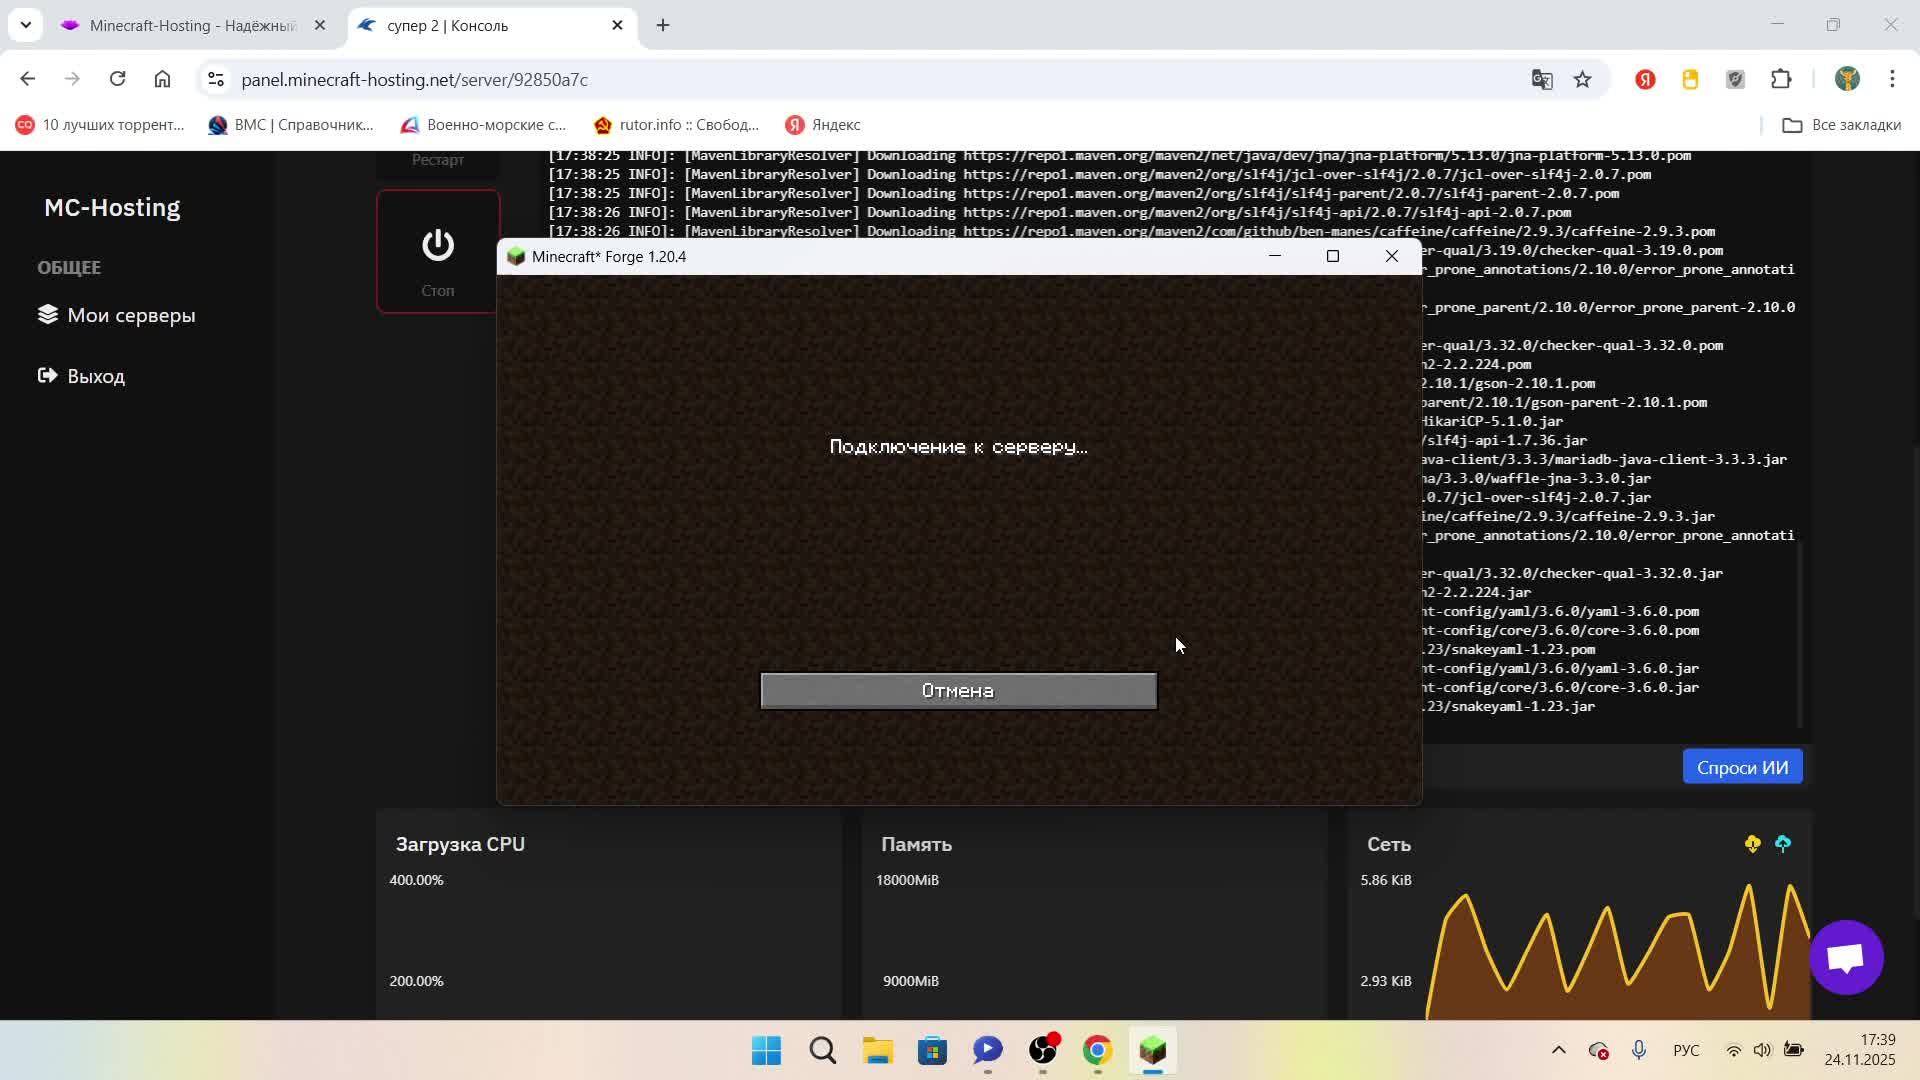Click the address bar URL
Image resolution: width=1920 pixels, height=1080 pixels.
click(414, 80)
